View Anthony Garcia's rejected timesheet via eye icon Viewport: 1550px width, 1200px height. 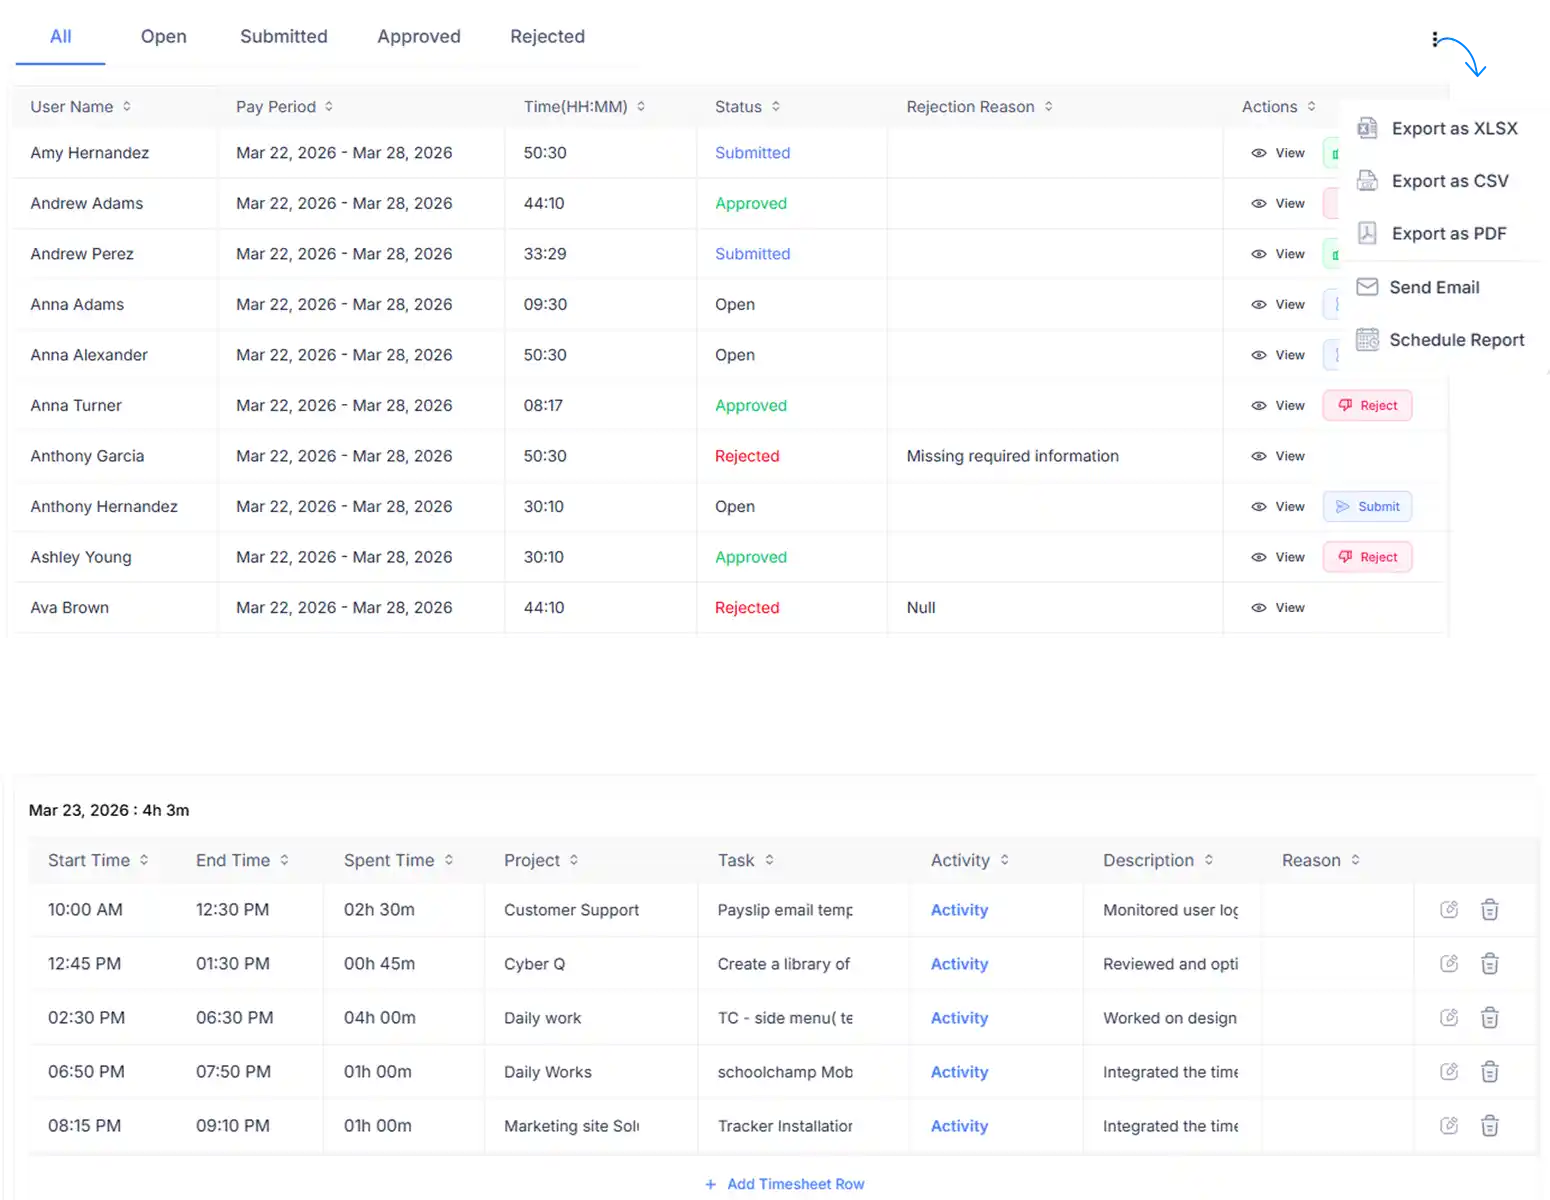[1259, 456]
